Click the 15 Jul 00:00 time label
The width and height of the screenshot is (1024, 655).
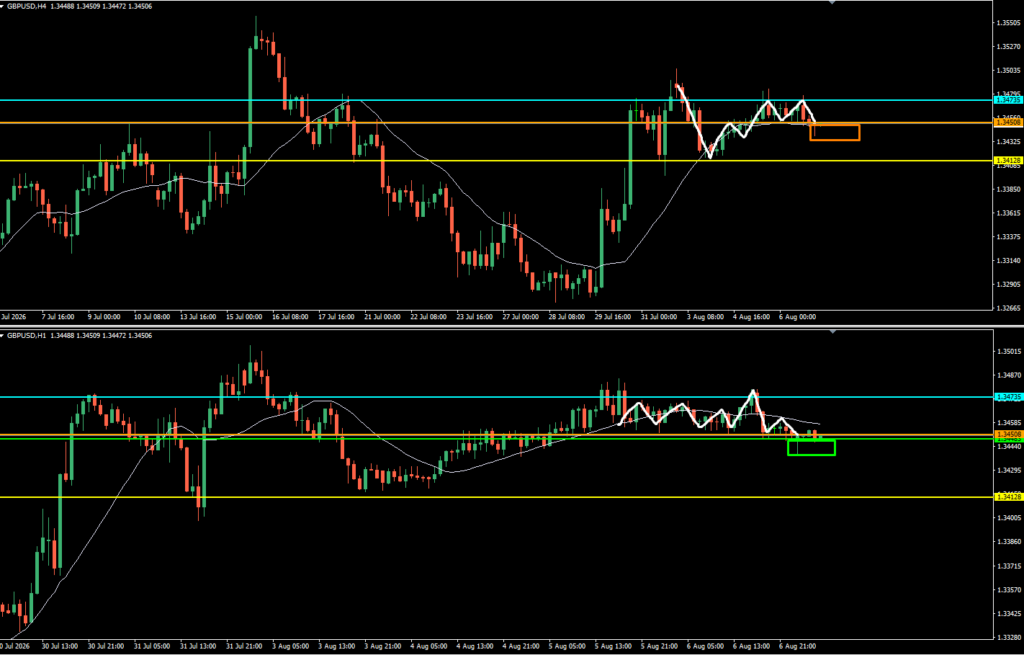pos(244,317)
